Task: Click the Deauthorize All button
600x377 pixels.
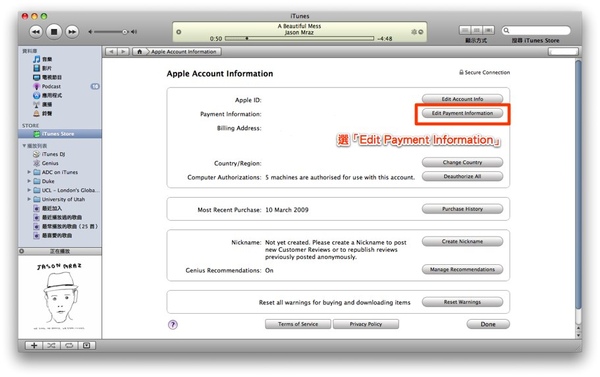Action: (x=462, y=176)
